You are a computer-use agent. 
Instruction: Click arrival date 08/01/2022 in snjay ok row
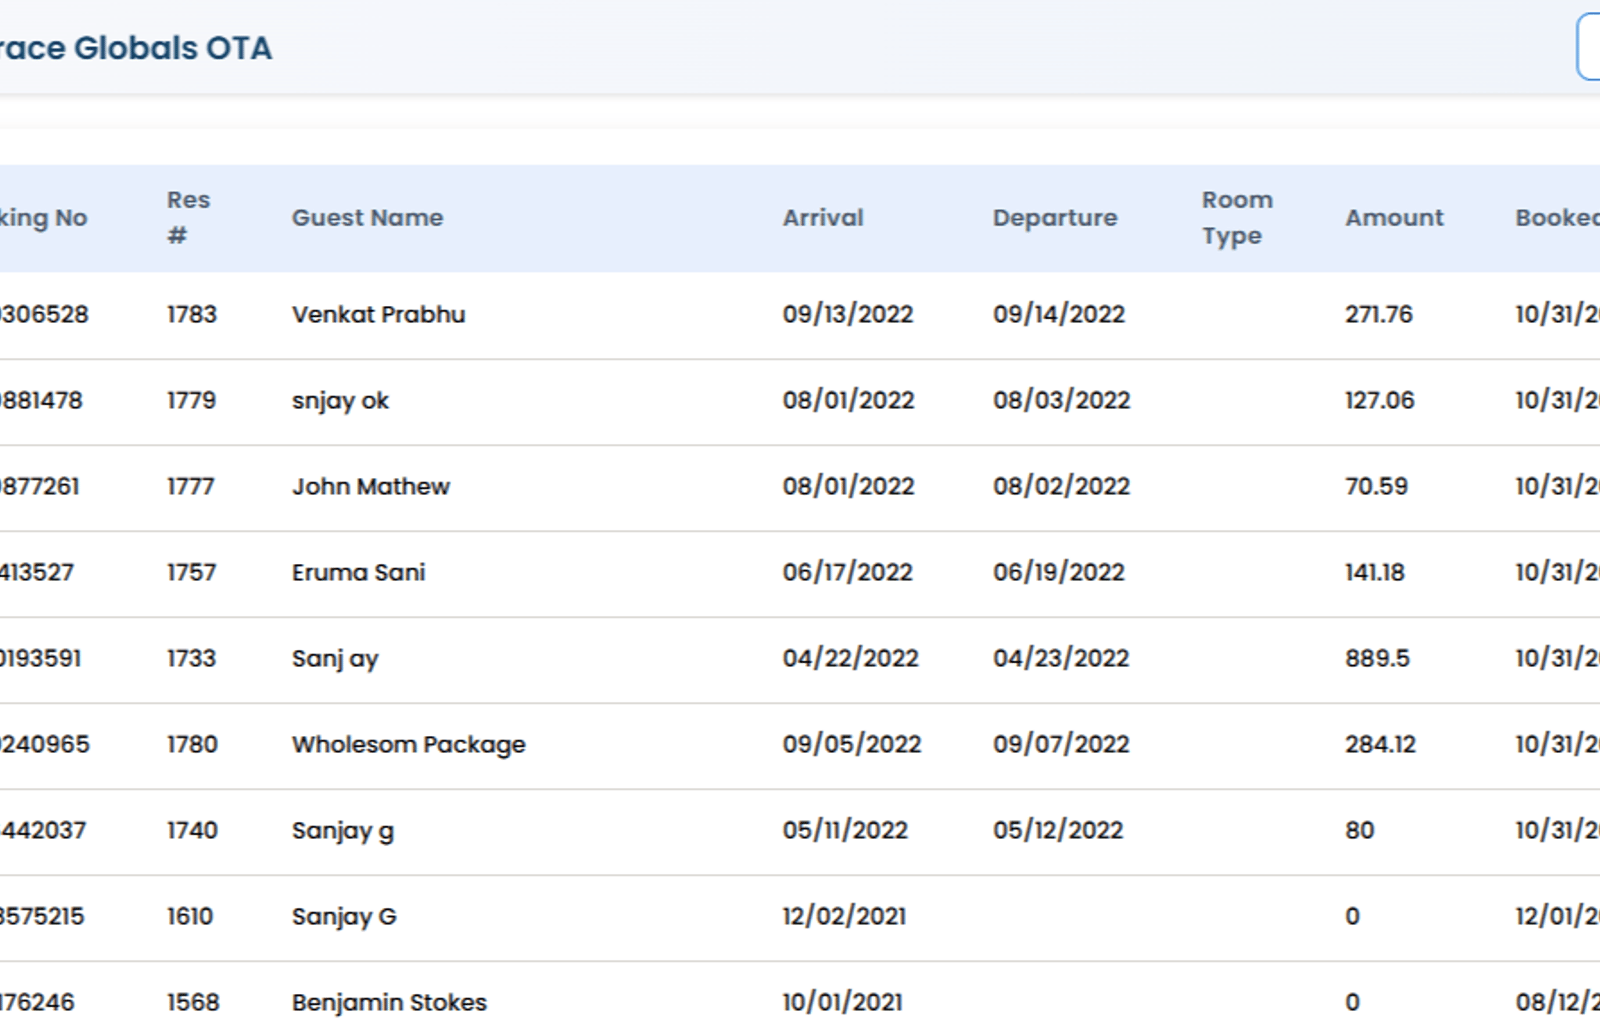[848, 400]
